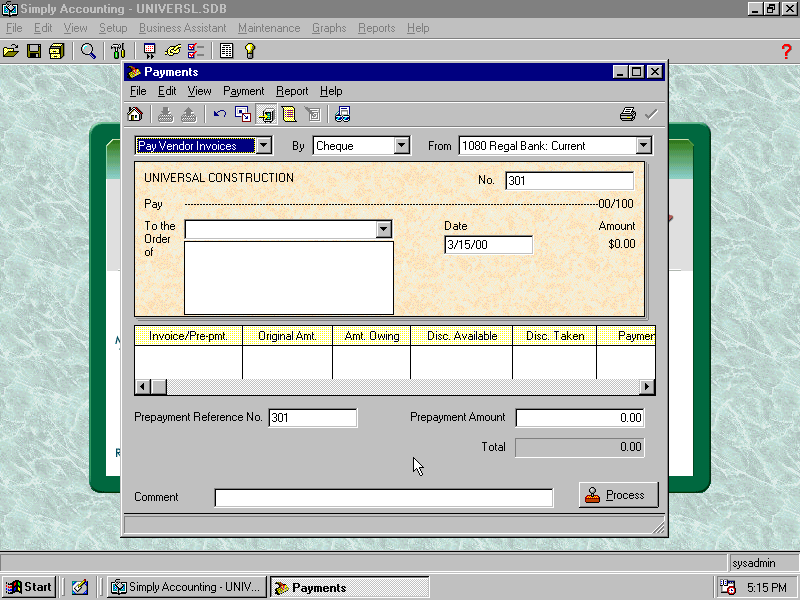Click the printer icon in Payments window

click(x=628, y=114)
